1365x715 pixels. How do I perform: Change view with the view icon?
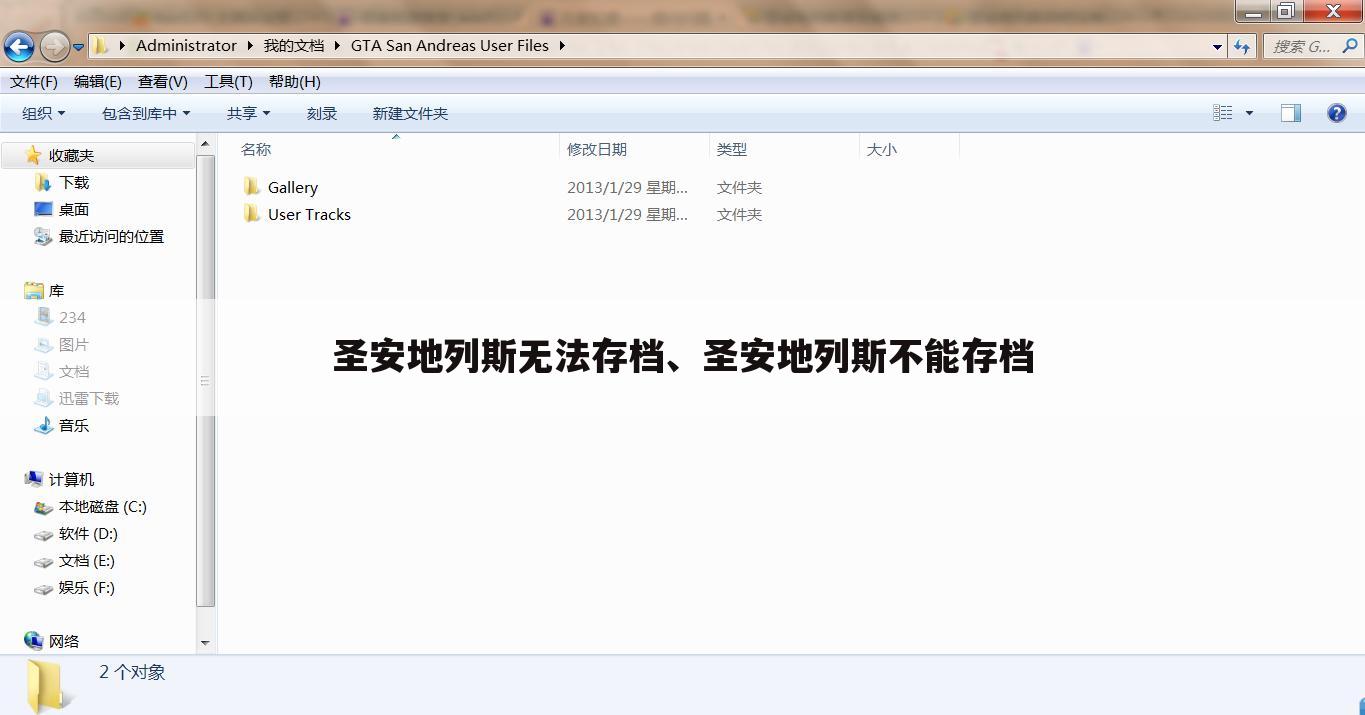[x=1223, y=113]
